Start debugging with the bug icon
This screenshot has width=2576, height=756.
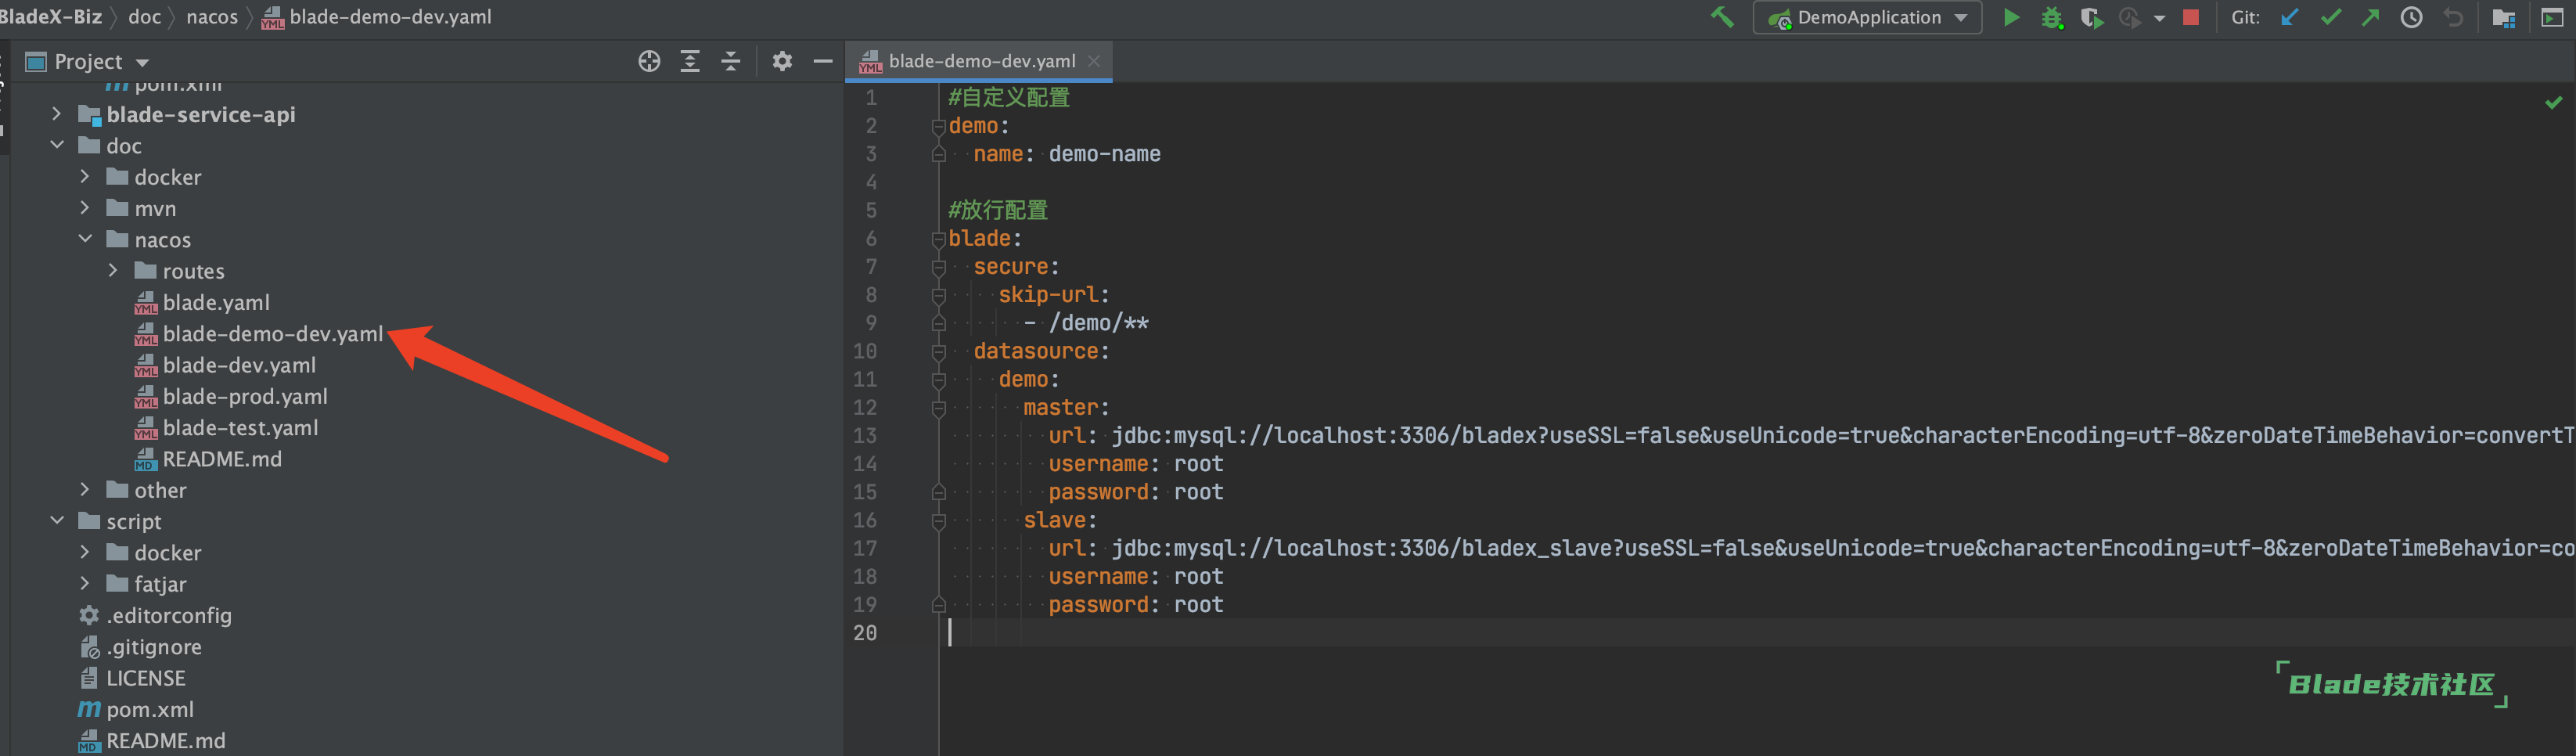[x=2052, y=17]
